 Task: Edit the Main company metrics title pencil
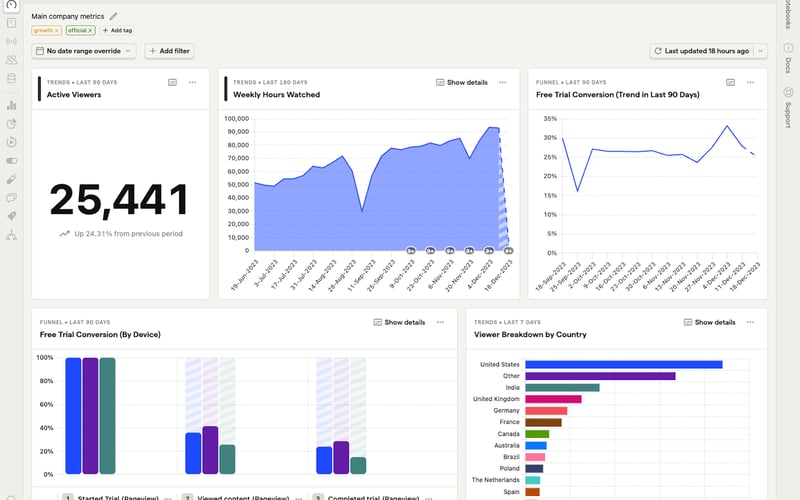tap(113, 16)
